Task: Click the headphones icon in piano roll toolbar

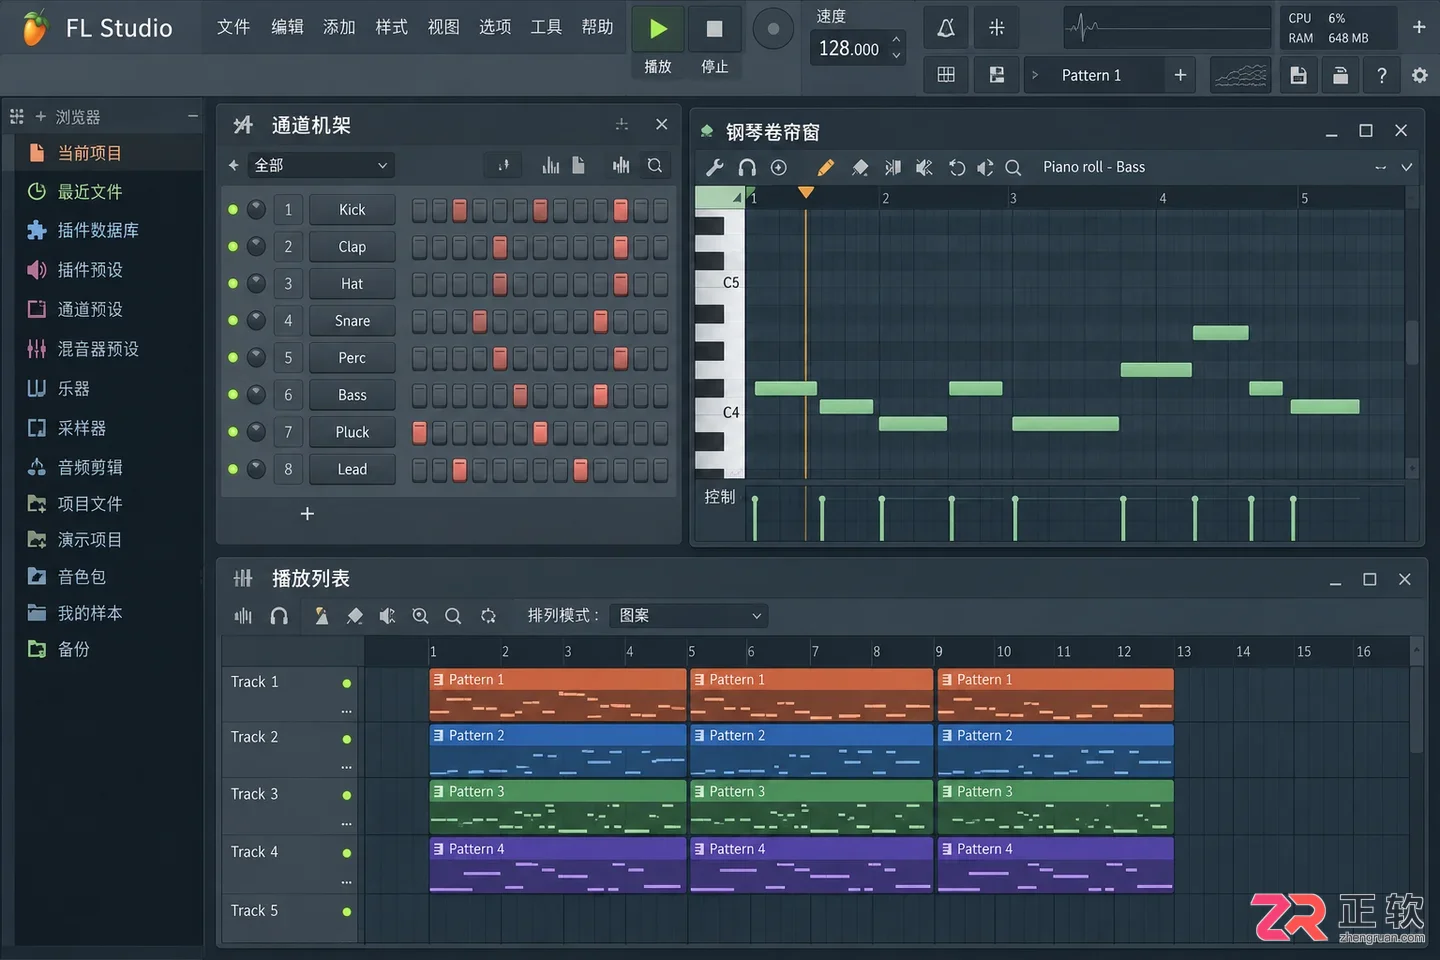Action: click(x=747, y=167)
